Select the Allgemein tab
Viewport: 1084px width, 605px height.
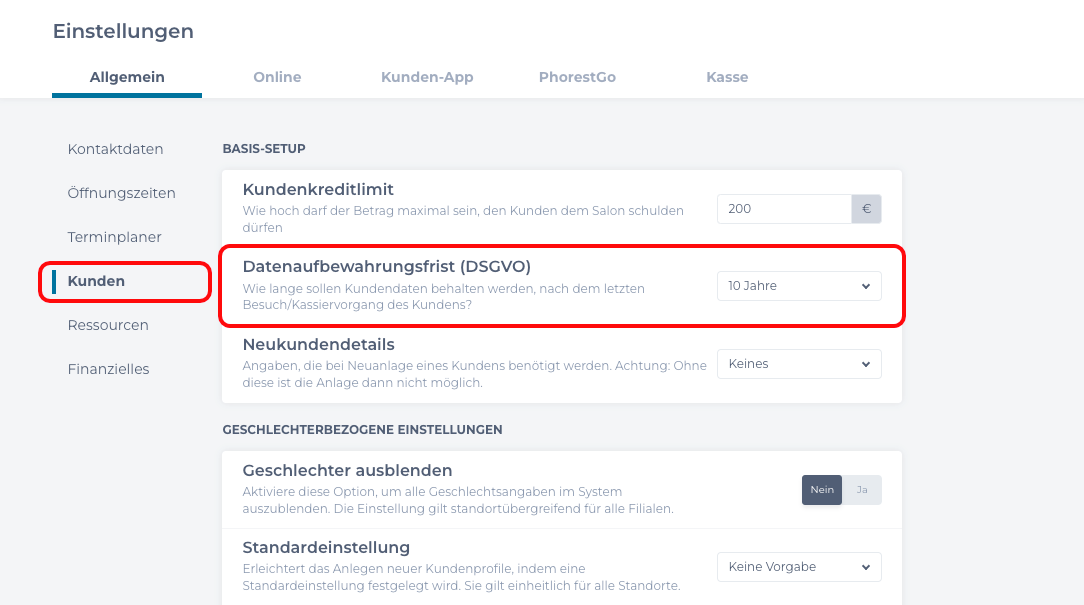127,77
